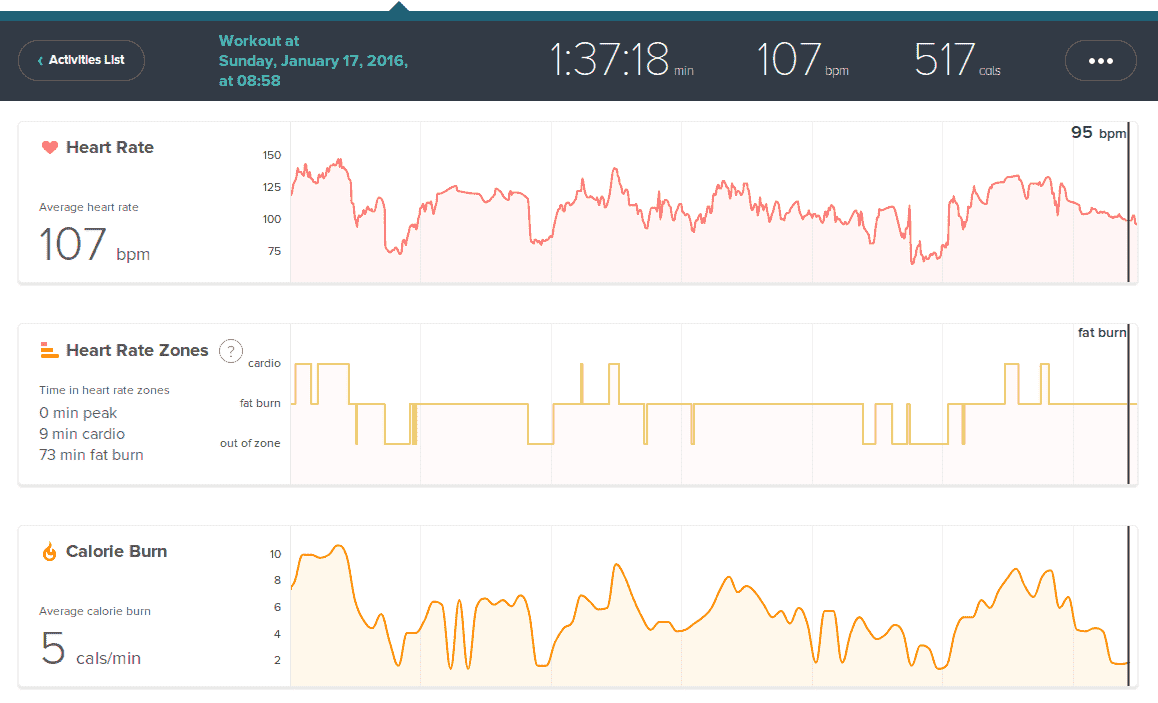Click the Calorie Burn panel title
Screen dimensions: 1158x703
[x=116, y=552]
